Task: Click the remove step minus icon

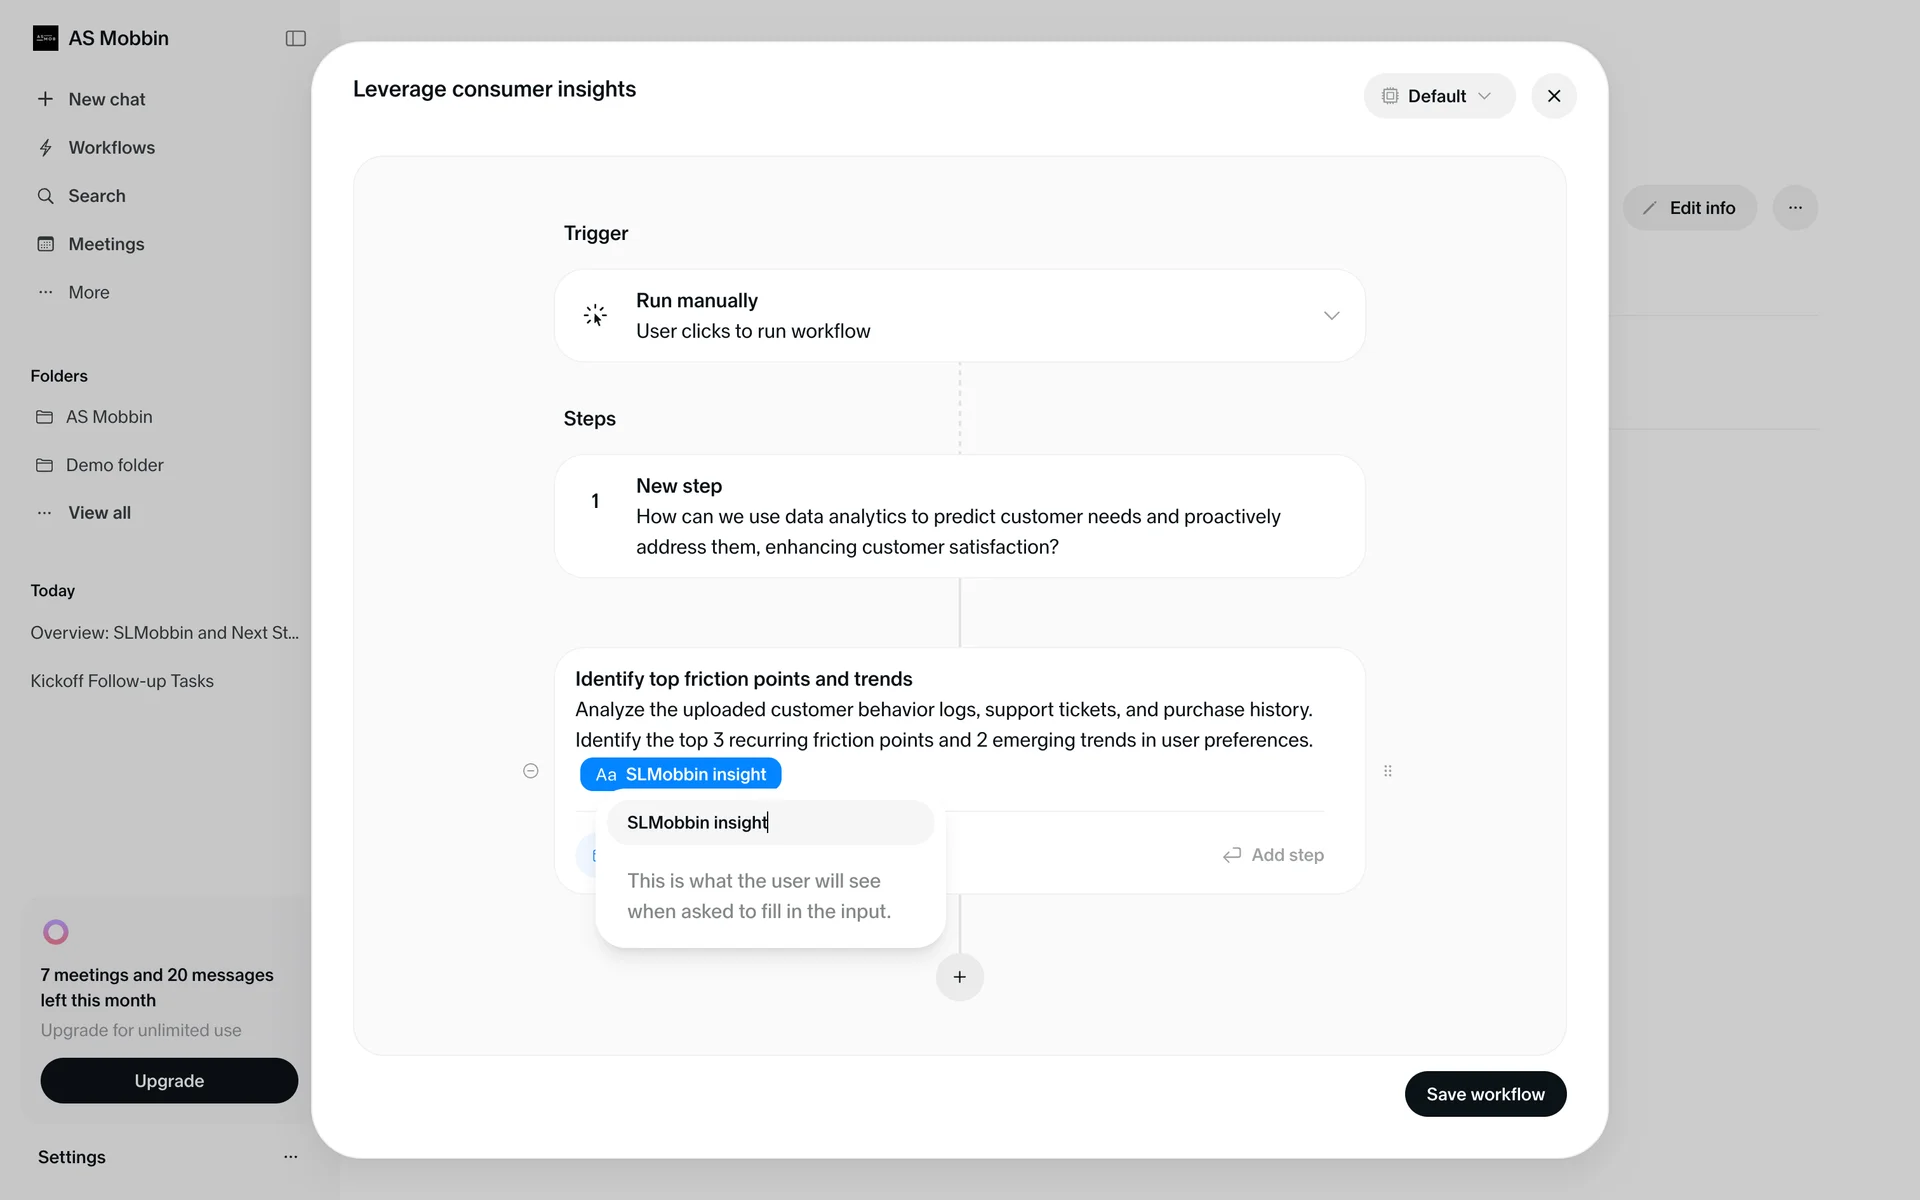Action: [x=531, y=771]
